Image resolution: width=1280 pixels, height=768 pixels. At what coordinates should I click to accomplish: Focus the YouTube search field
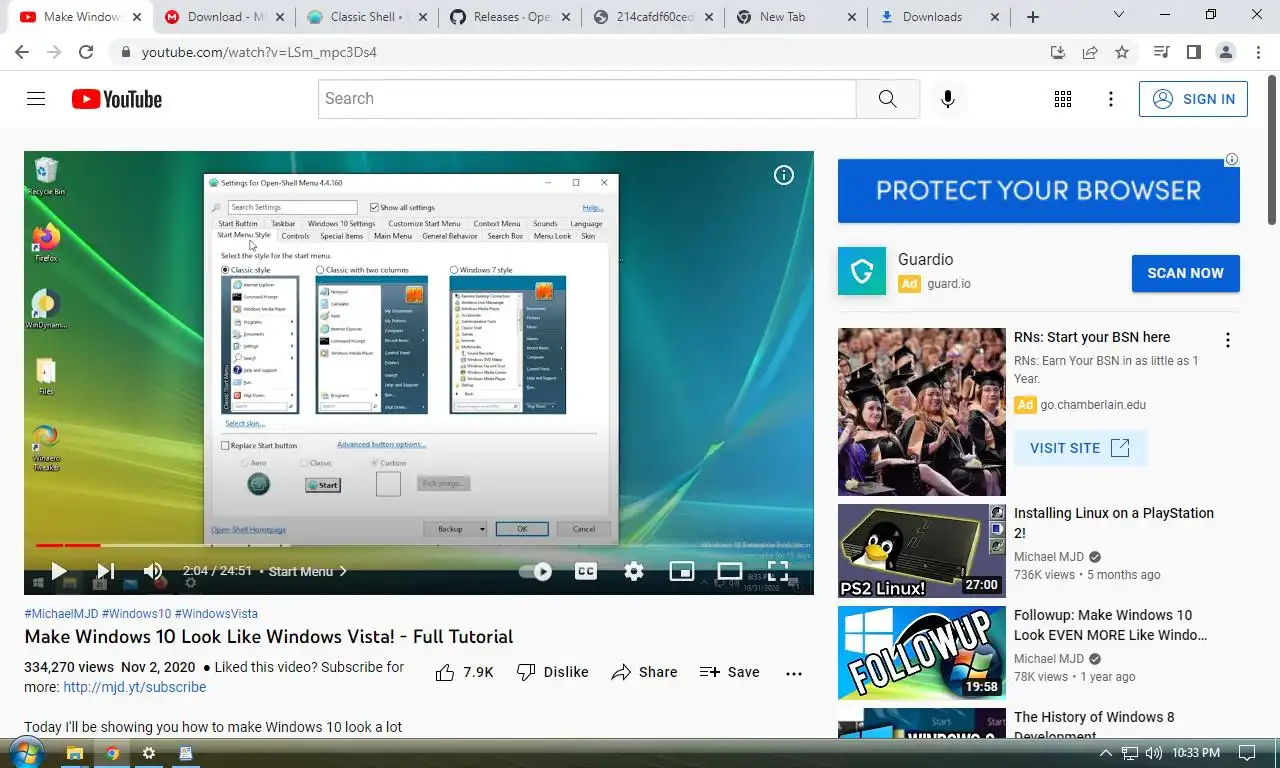587,99
